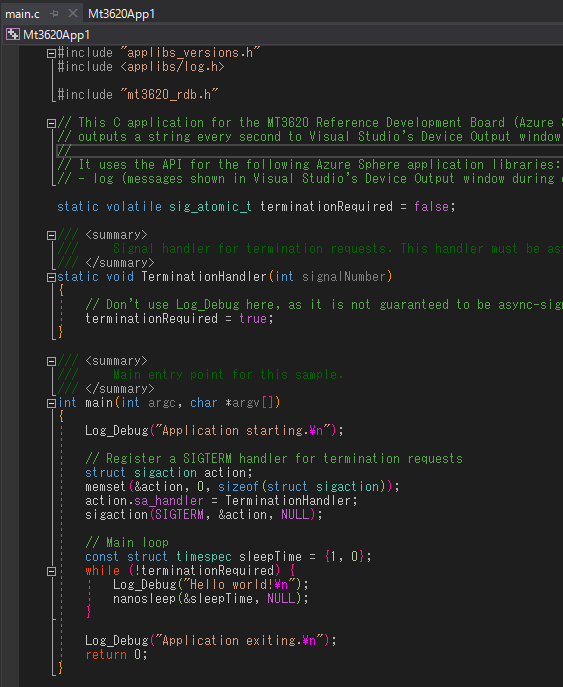Click the terminationRequired variable declaration
Viewport: 563px width, 687px height.
[326, 207]
